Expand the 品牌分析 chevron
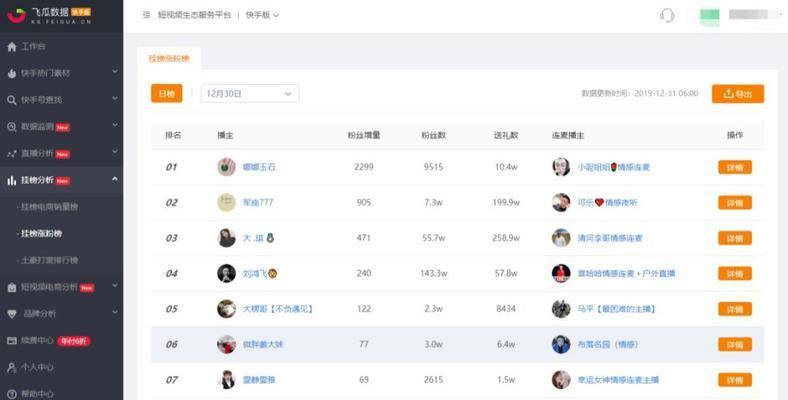Image resolution: width=788 pixels, height=400 pixels. coord(115,313)
